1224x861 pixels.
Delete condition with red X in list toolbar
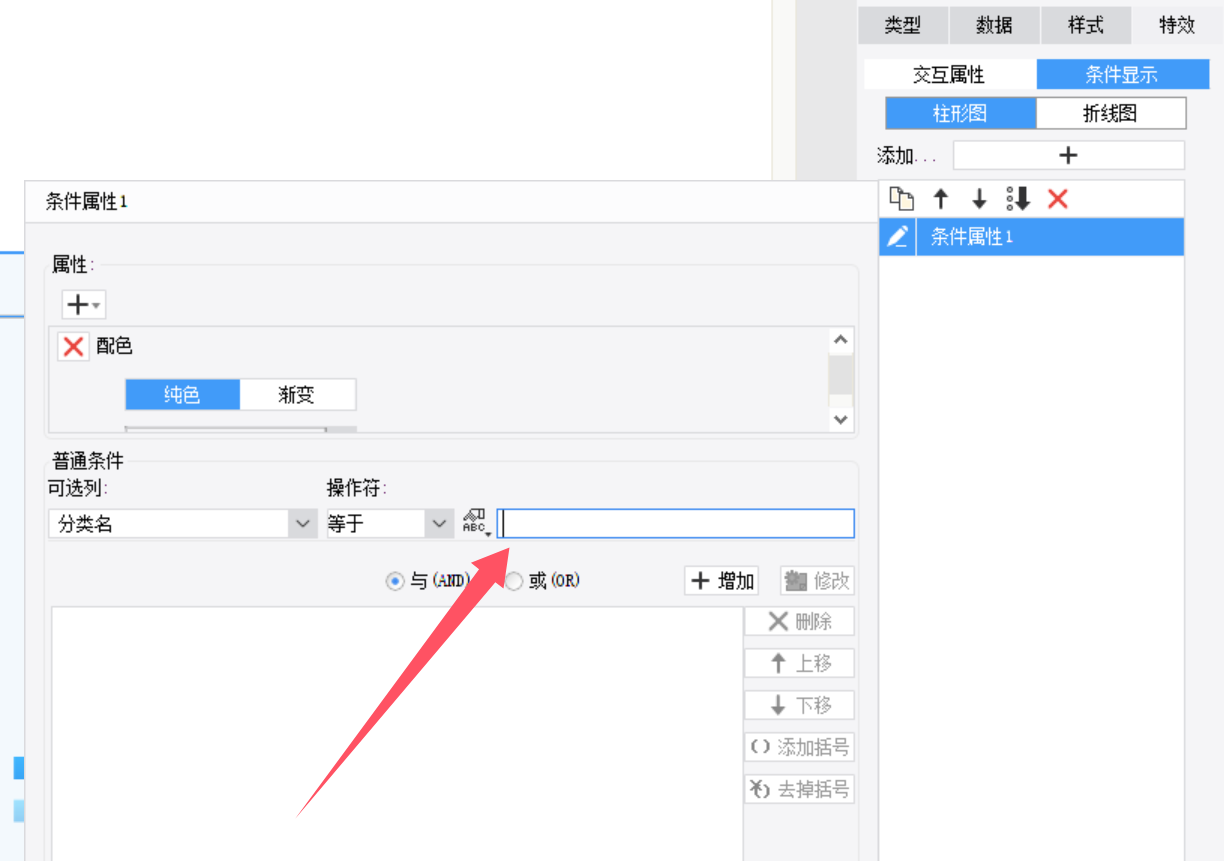point(1058,199)
